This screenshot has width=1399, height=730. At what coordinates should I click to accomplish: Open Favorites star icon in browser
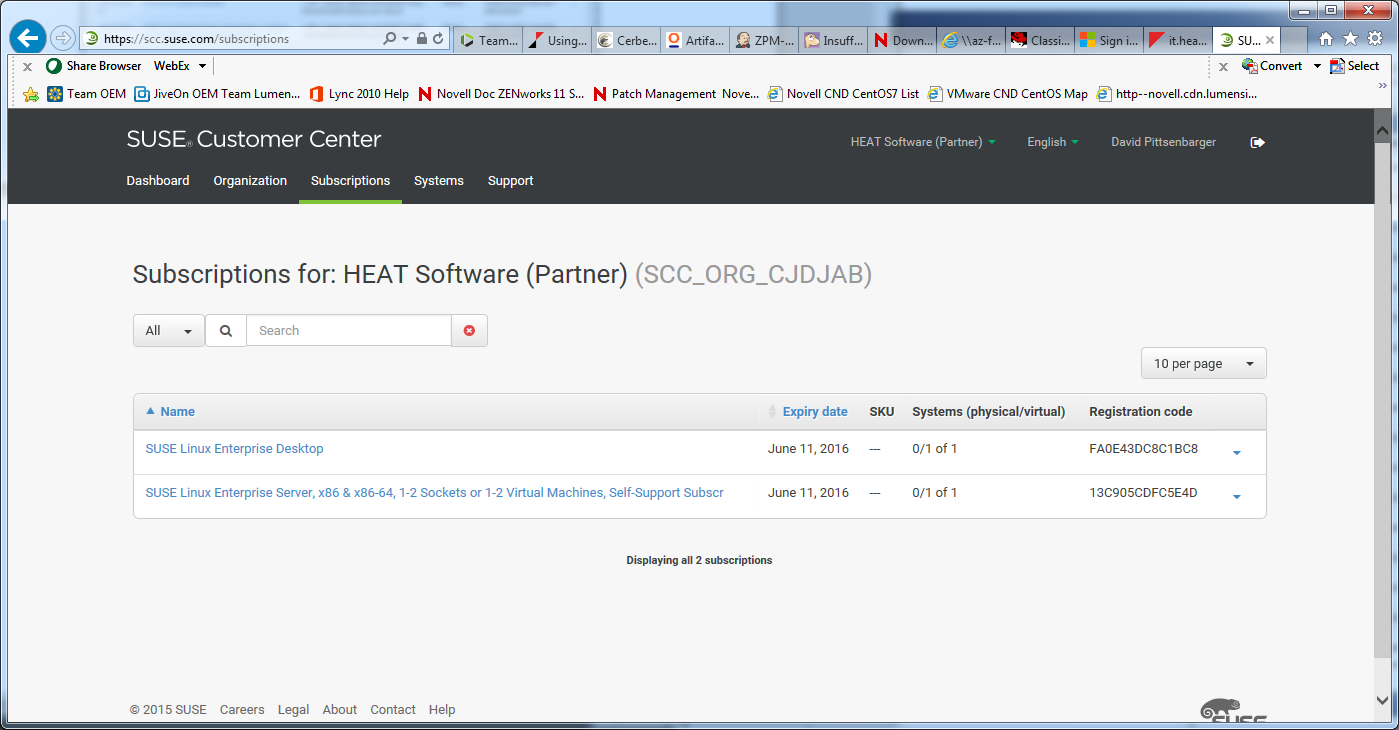[1350, 39]
